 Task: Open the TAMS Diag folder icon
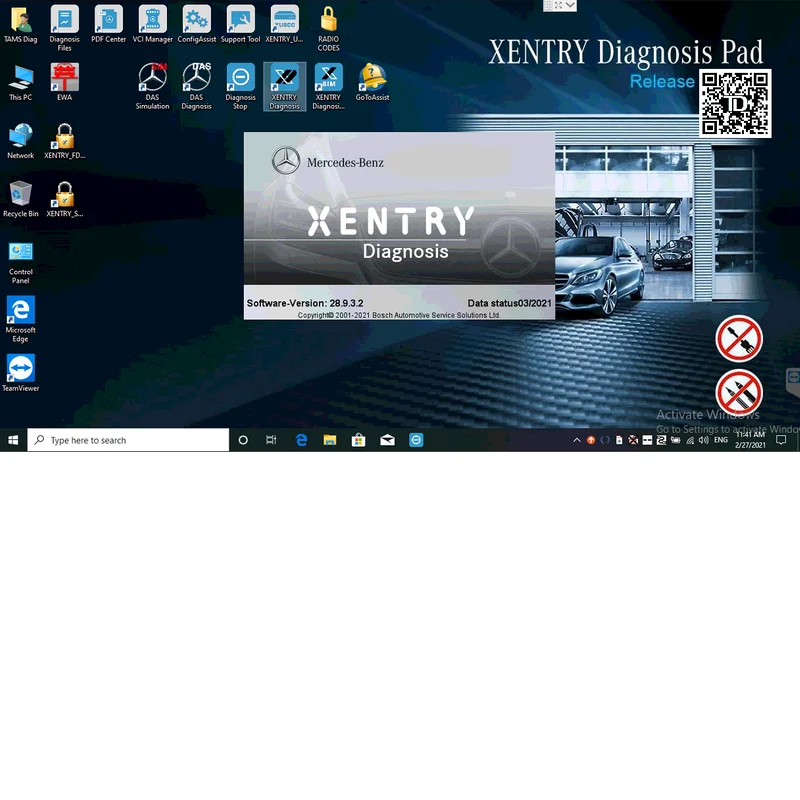(20, 24)
